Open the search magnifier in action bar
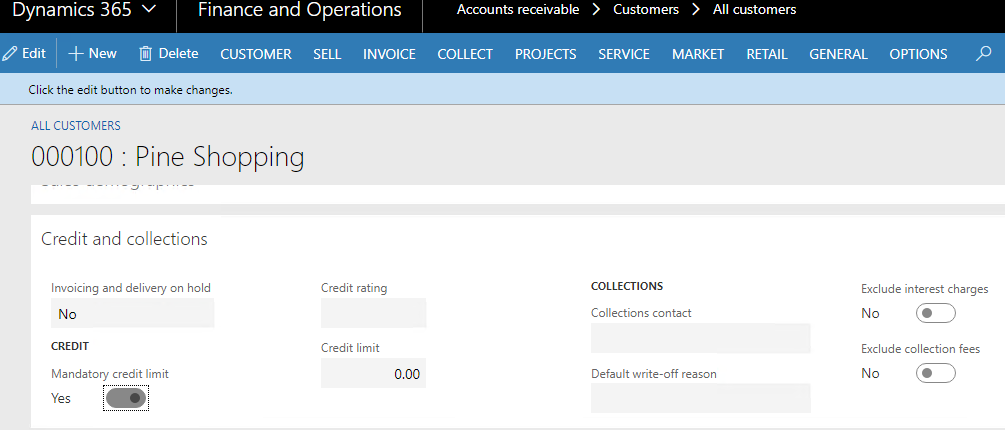The image size is (1005, 430). tap(983, 54)
